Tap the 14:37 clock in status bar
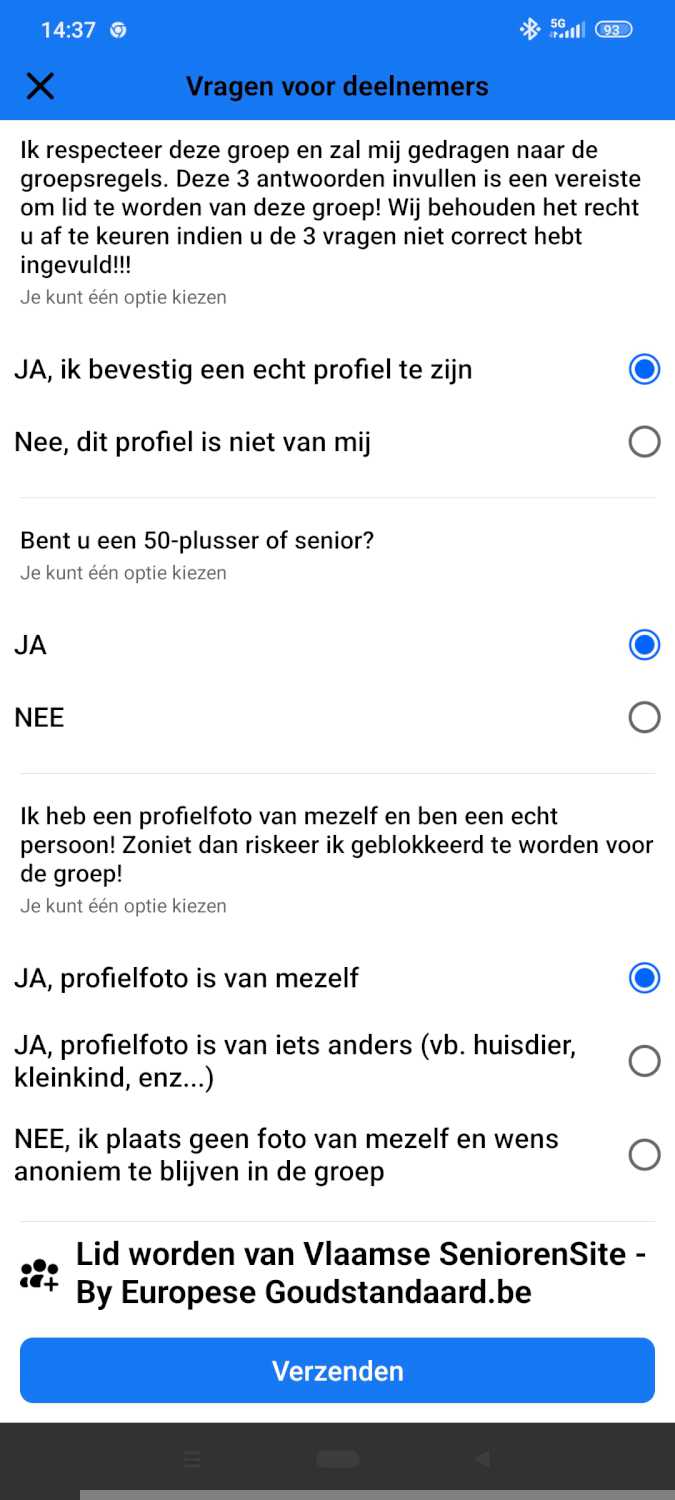Image resolution: width=675 pixels, height=1500 pixels. [x=68, y=30]
